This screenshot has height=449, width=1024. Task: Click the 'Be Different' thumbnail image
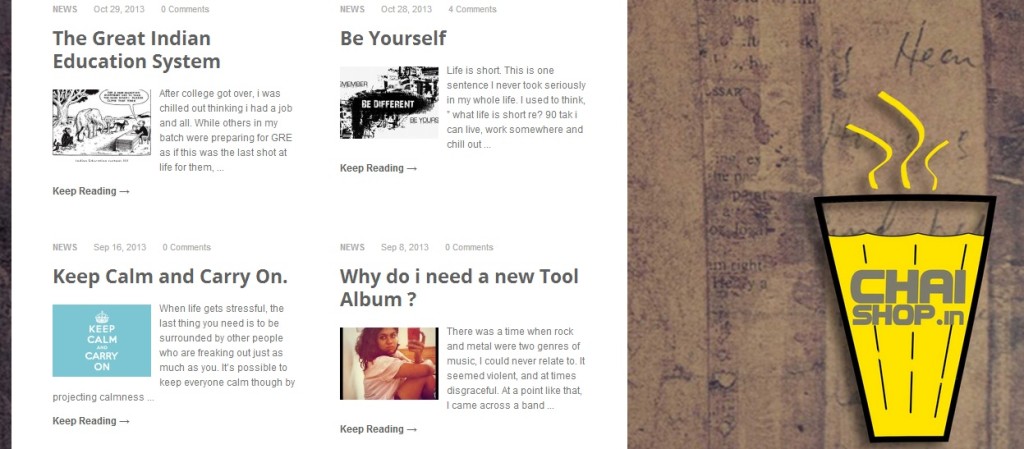pos(389,103)
